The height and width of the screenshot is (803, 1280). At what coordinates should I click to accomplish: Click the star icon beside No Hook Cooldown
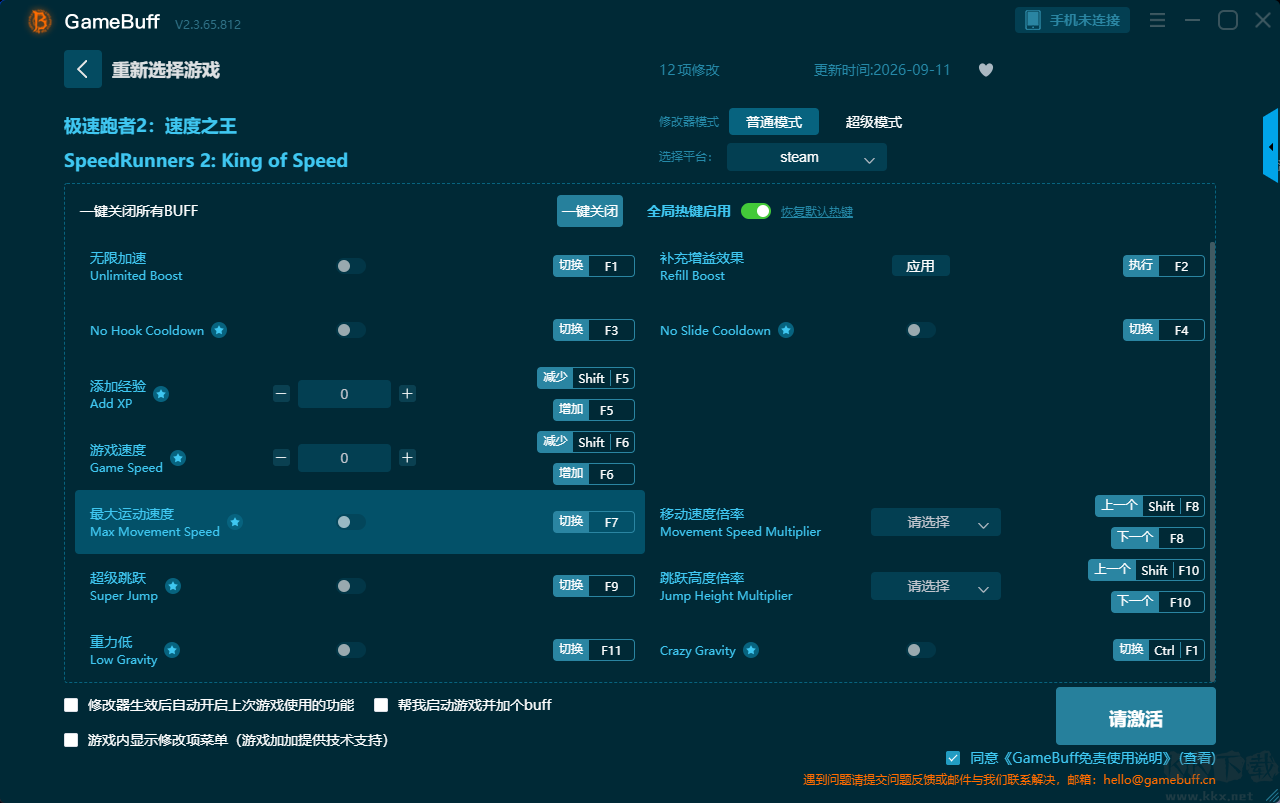[219, 330]
